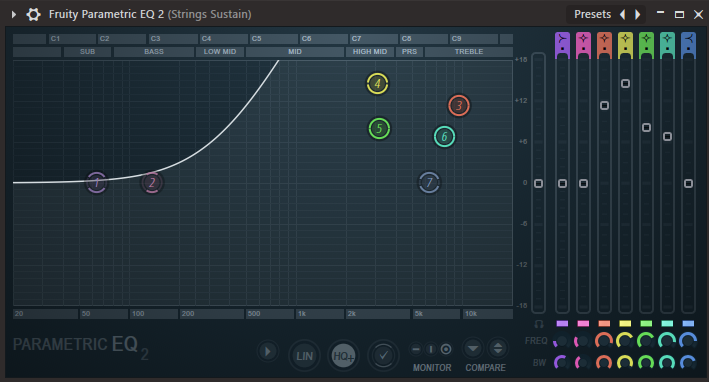Image resolution: width=709 pixels, height=382 pixels.
Task: Click the green band 5 FREQ knob
Action: pyautogui.click(x=646, y=341)
